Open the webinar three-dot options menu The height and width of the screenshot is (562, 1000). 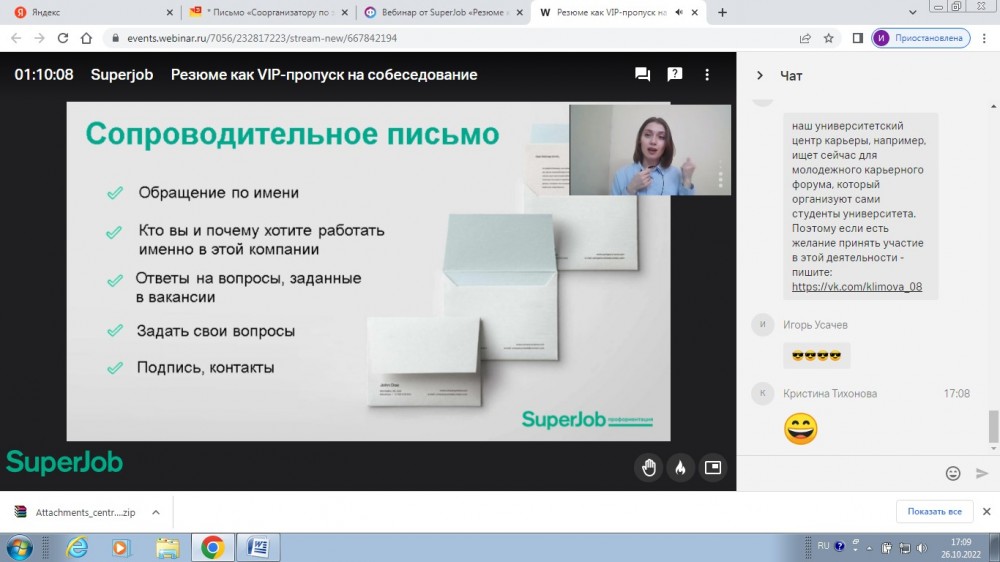click(x=709, y=75)
